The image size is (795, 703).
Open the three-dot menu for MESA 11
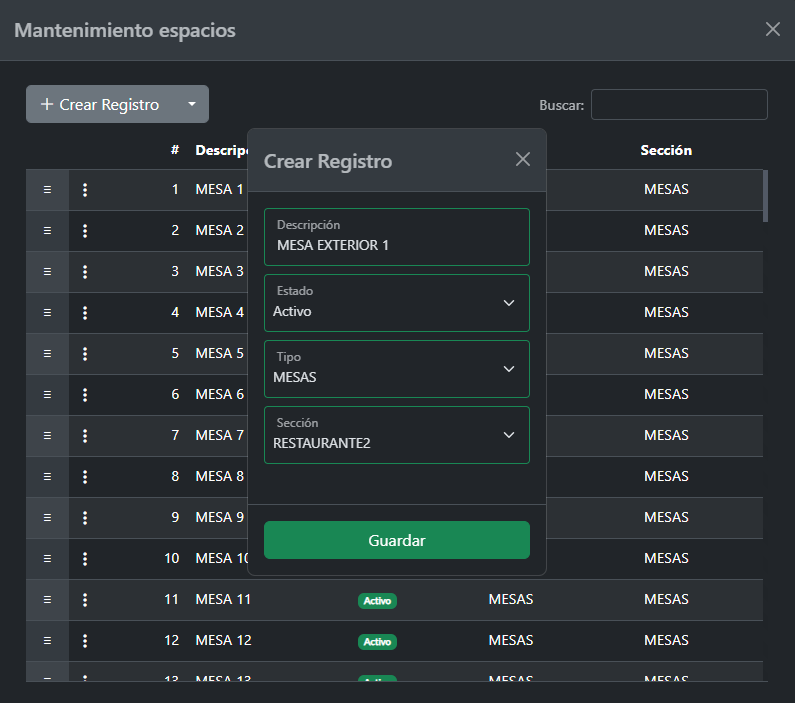coord(85,600)
